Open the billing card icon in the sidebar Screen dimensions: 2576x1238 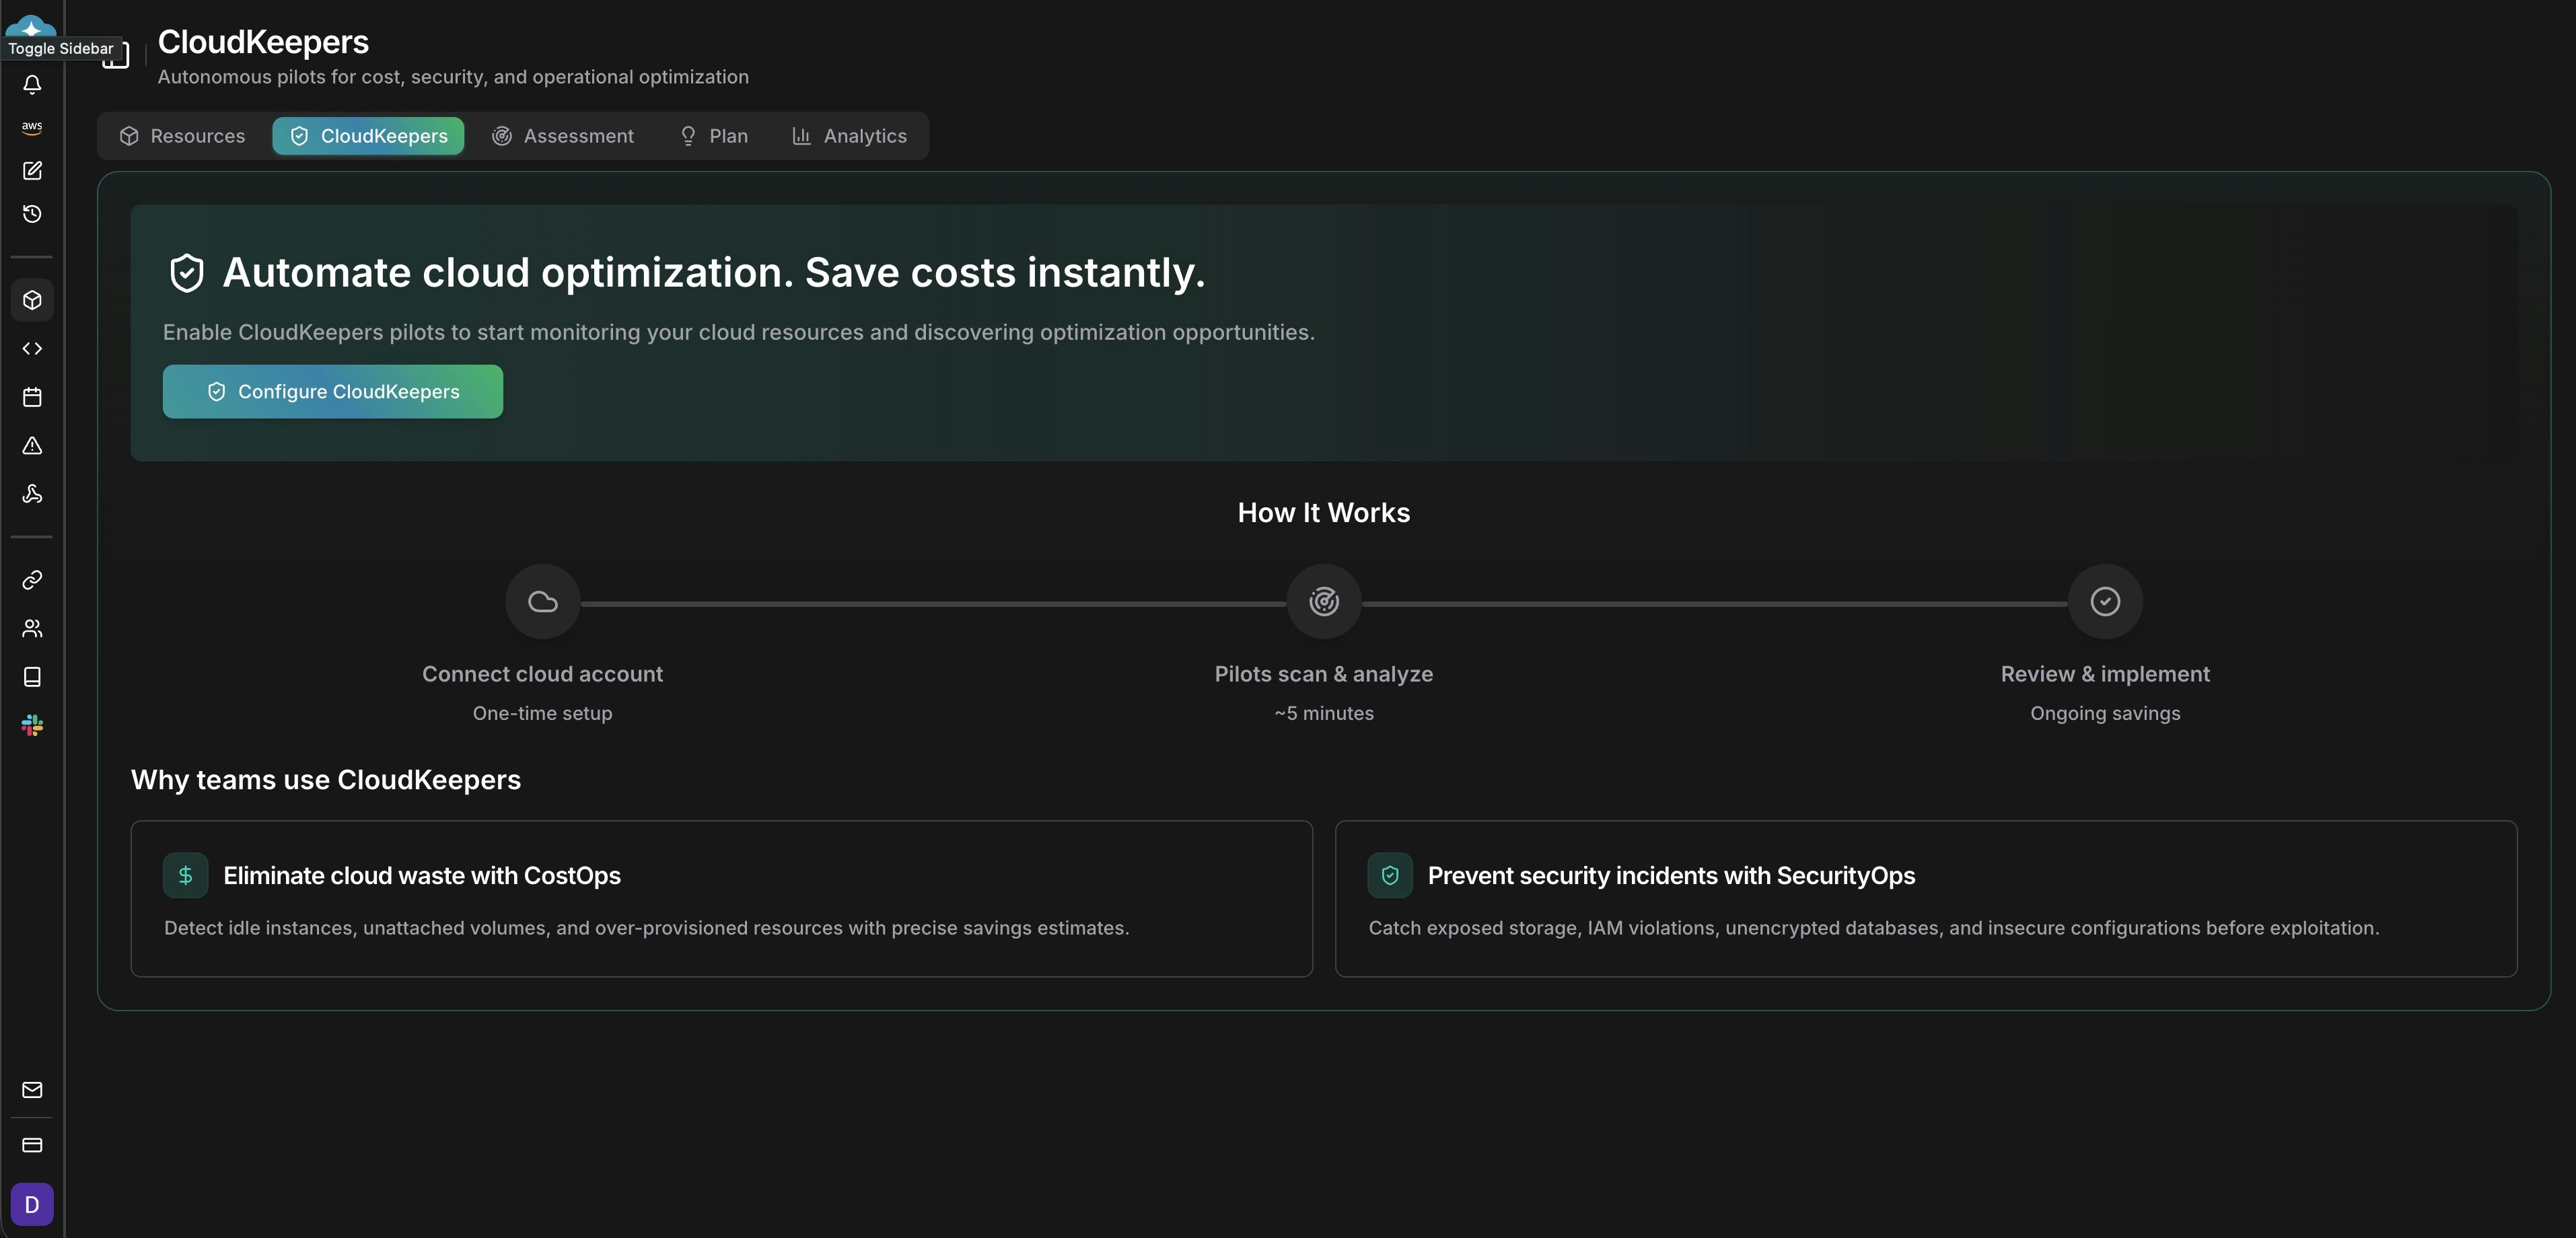point(31,1145)
